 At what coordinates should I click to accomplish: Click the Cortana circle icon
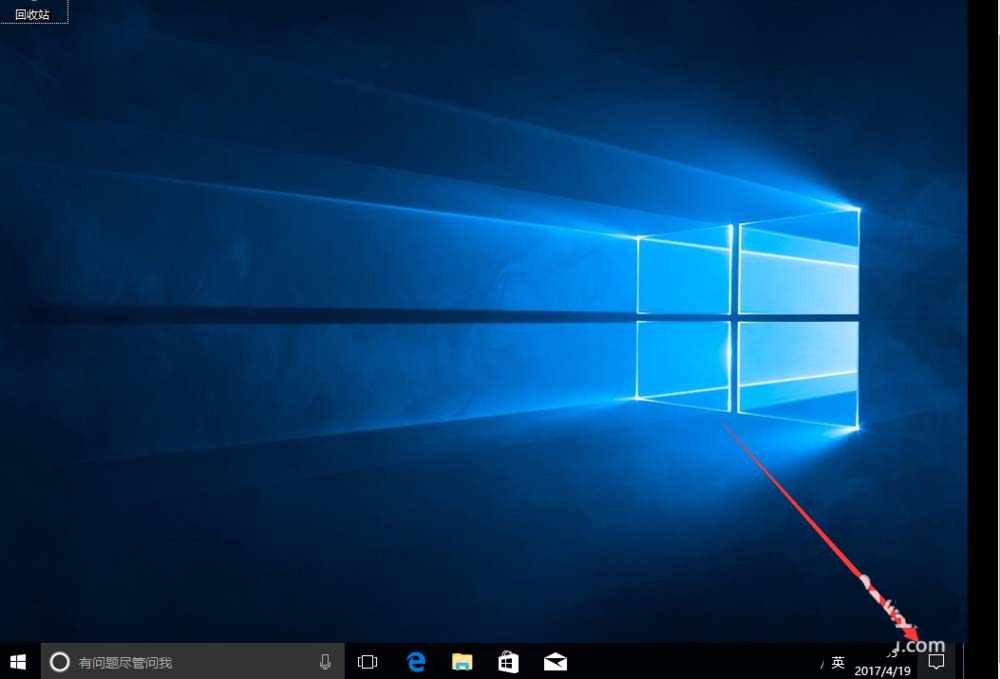coord(59,661)
